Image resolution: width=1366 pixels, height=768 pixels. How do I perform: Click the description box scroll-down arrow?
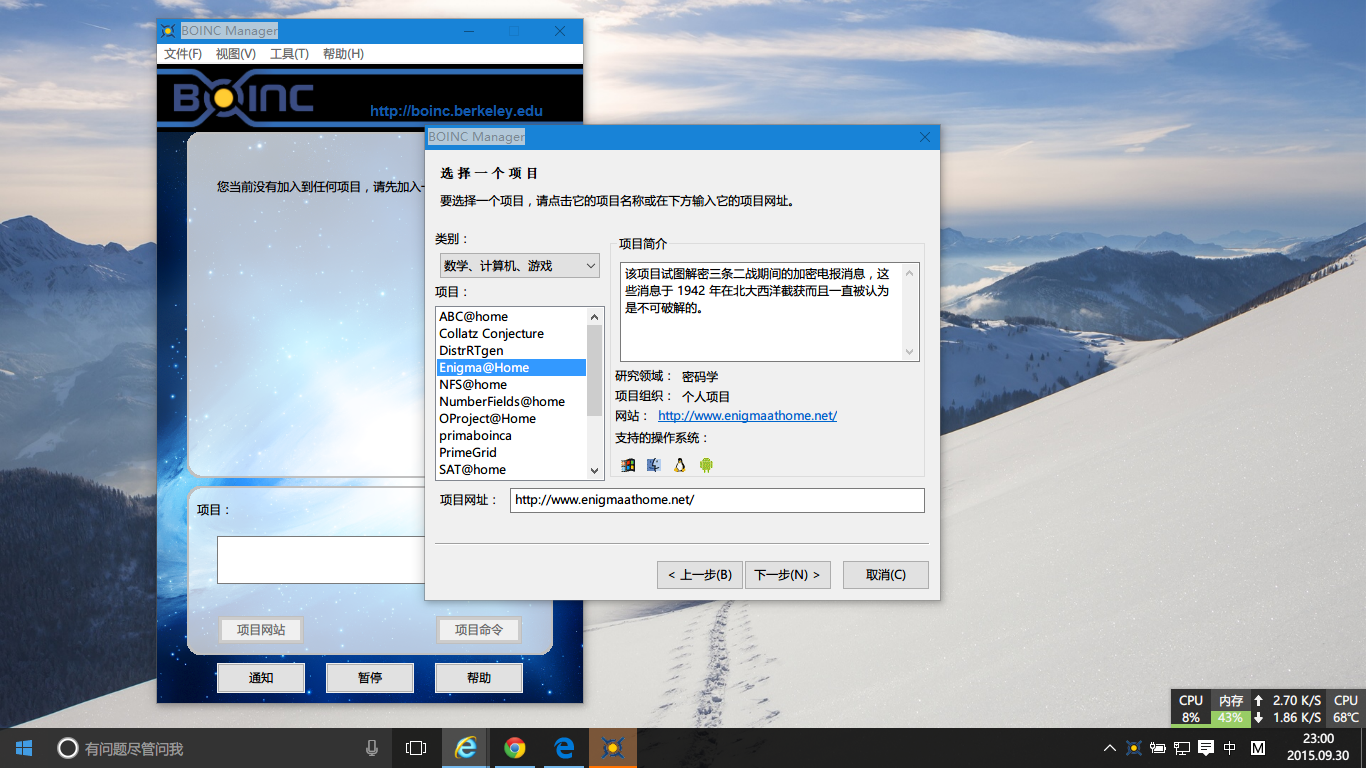pos(910,352)
